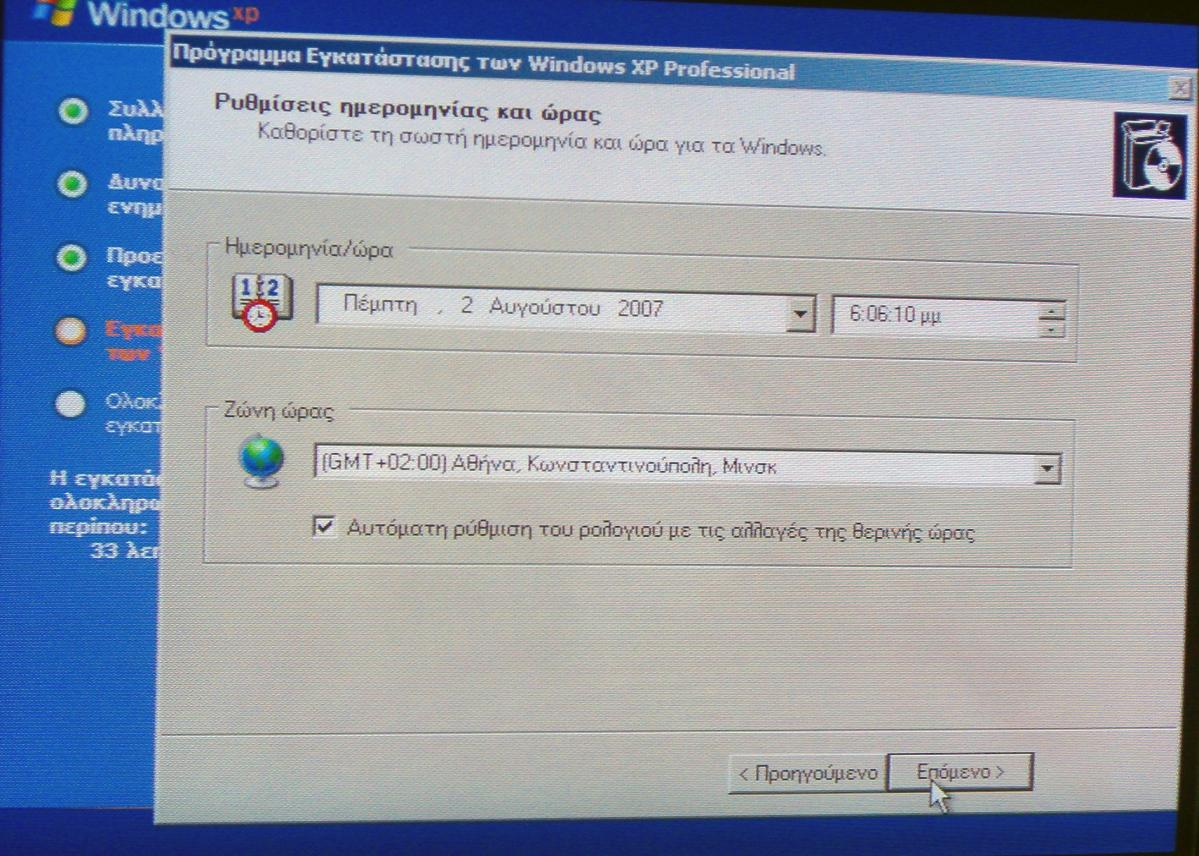The image size is (1199, 856).
Task: Click the Προηγούμενο (Back) button
Action: point(808,773)
